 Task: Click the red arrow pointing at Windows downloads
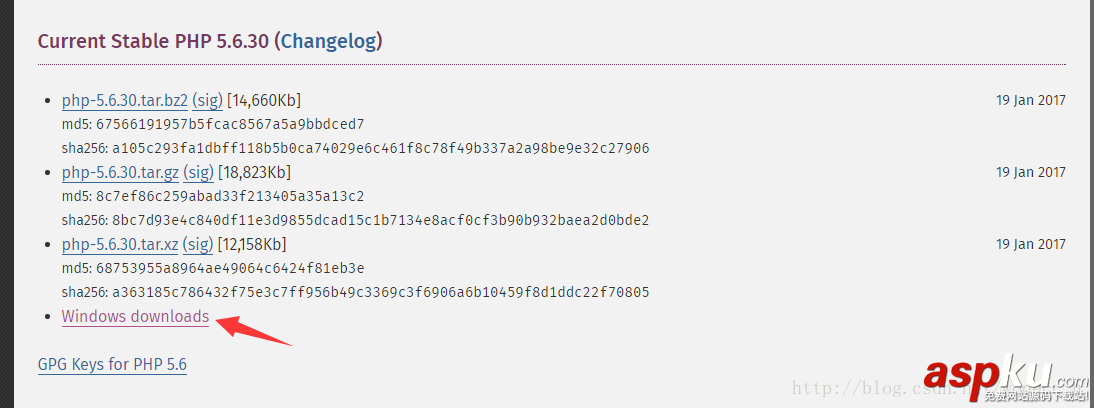(x=255, y=330)
